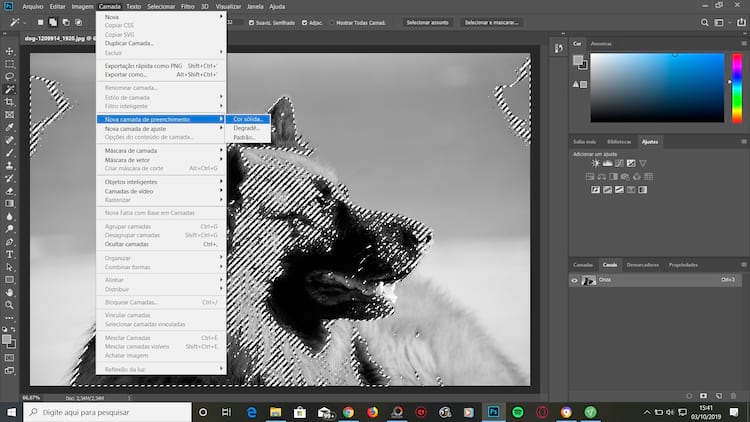The height and width of the screenshot is (422, 750).
Task: Select the Move tool
Action: [9, 51]
